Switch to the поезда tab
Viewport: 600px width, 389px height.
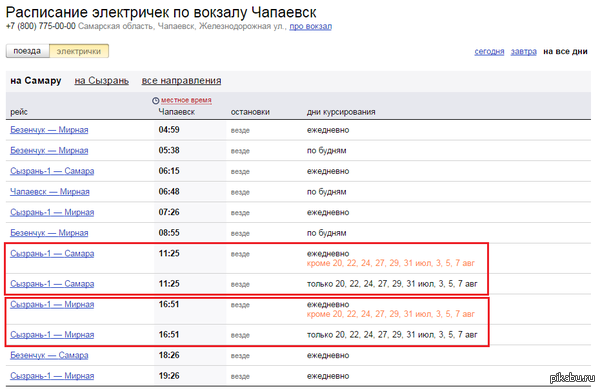coord(28,51)
